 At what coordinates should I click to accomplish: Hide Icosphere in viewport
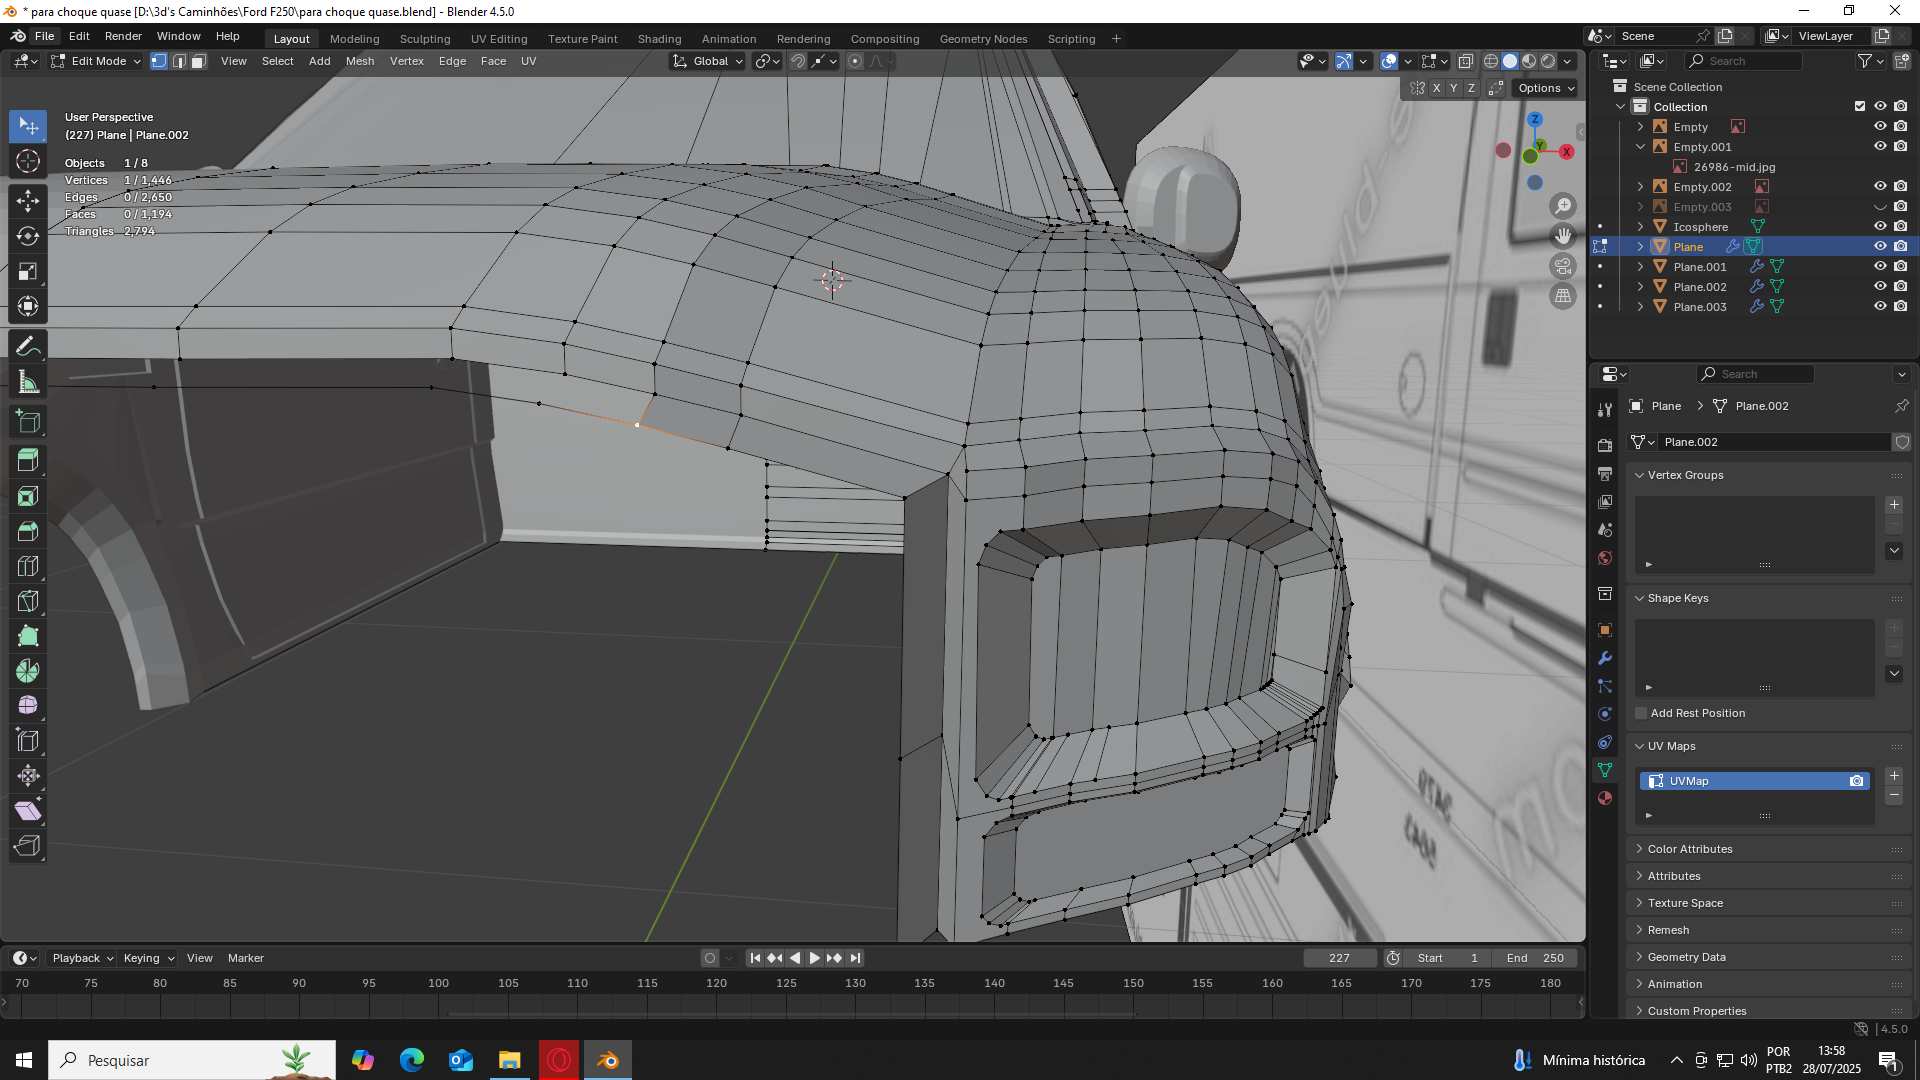[x=1880, y=227]
